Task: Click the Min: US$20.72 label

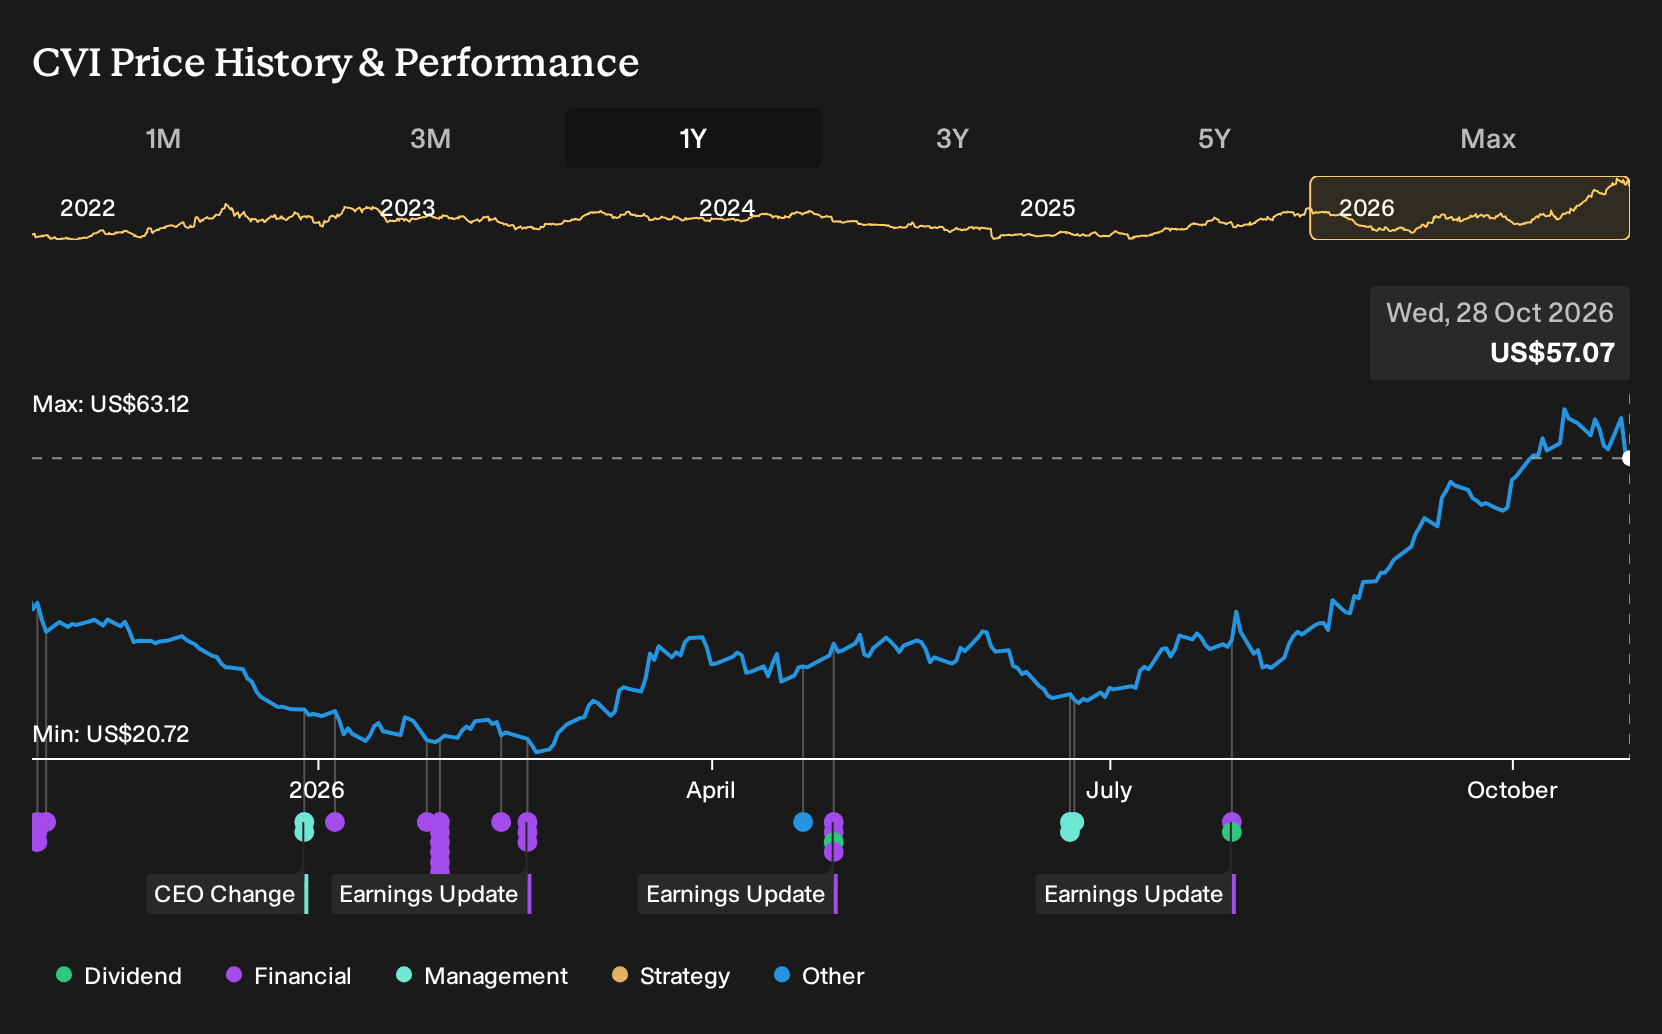Action: [x=111, y=734]
